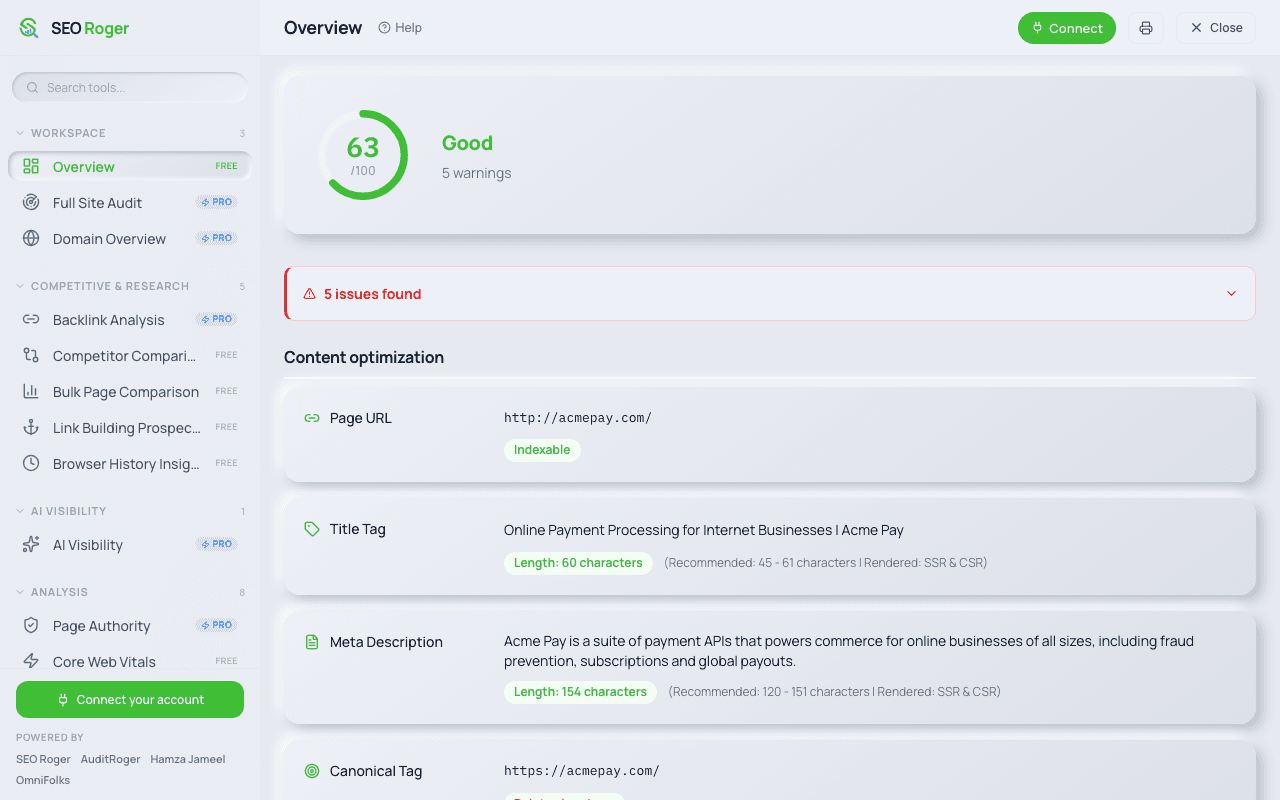Click the Page Authority shield icon

[x=31, y=625]
